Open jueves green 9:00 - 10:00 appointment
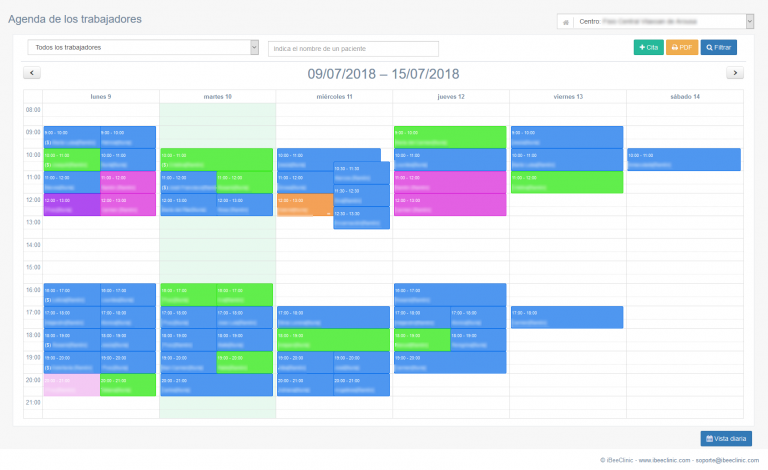The width and height of the screenshot is (768, 470). pos(449,136)
